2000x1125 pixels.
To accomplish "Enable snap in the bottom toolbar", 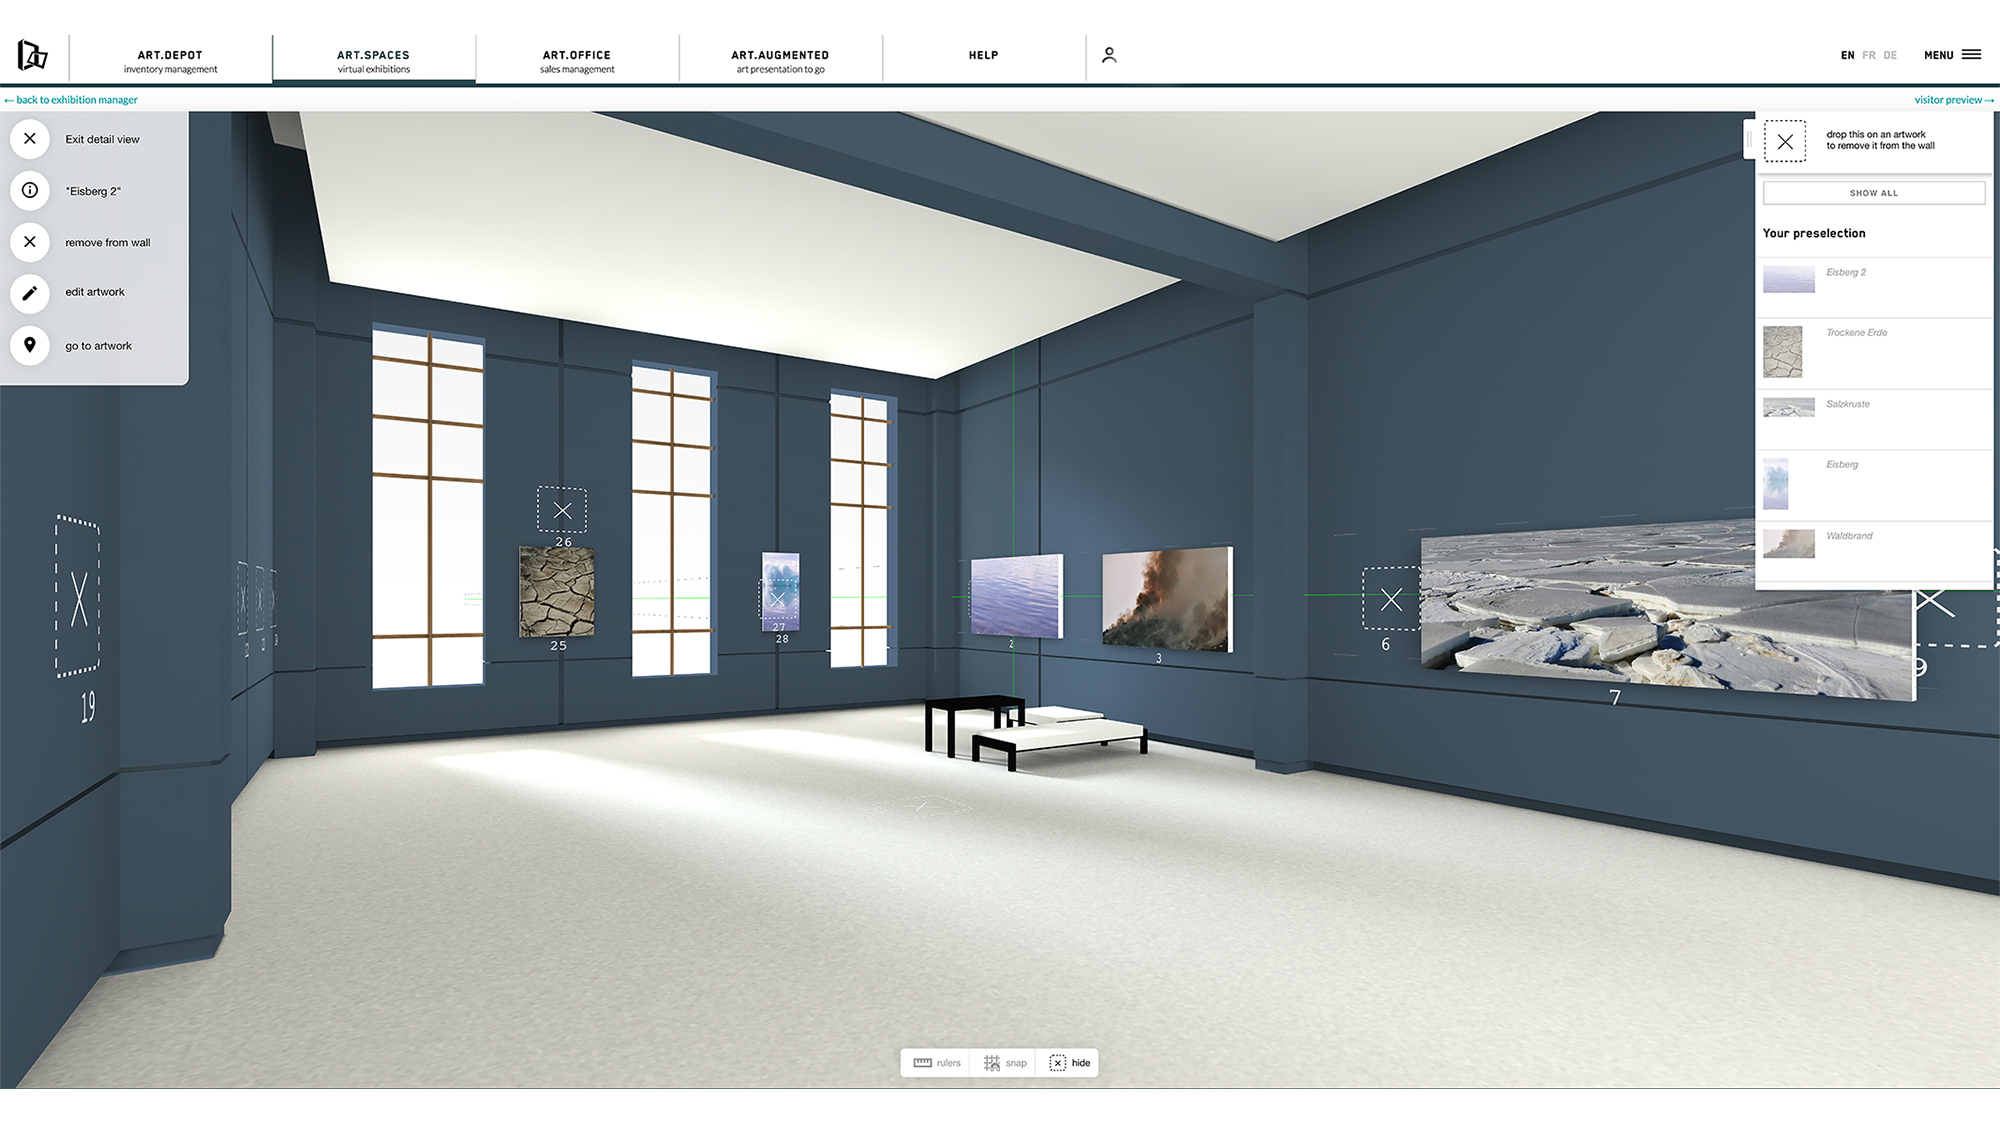I will click(1003, 1063).
